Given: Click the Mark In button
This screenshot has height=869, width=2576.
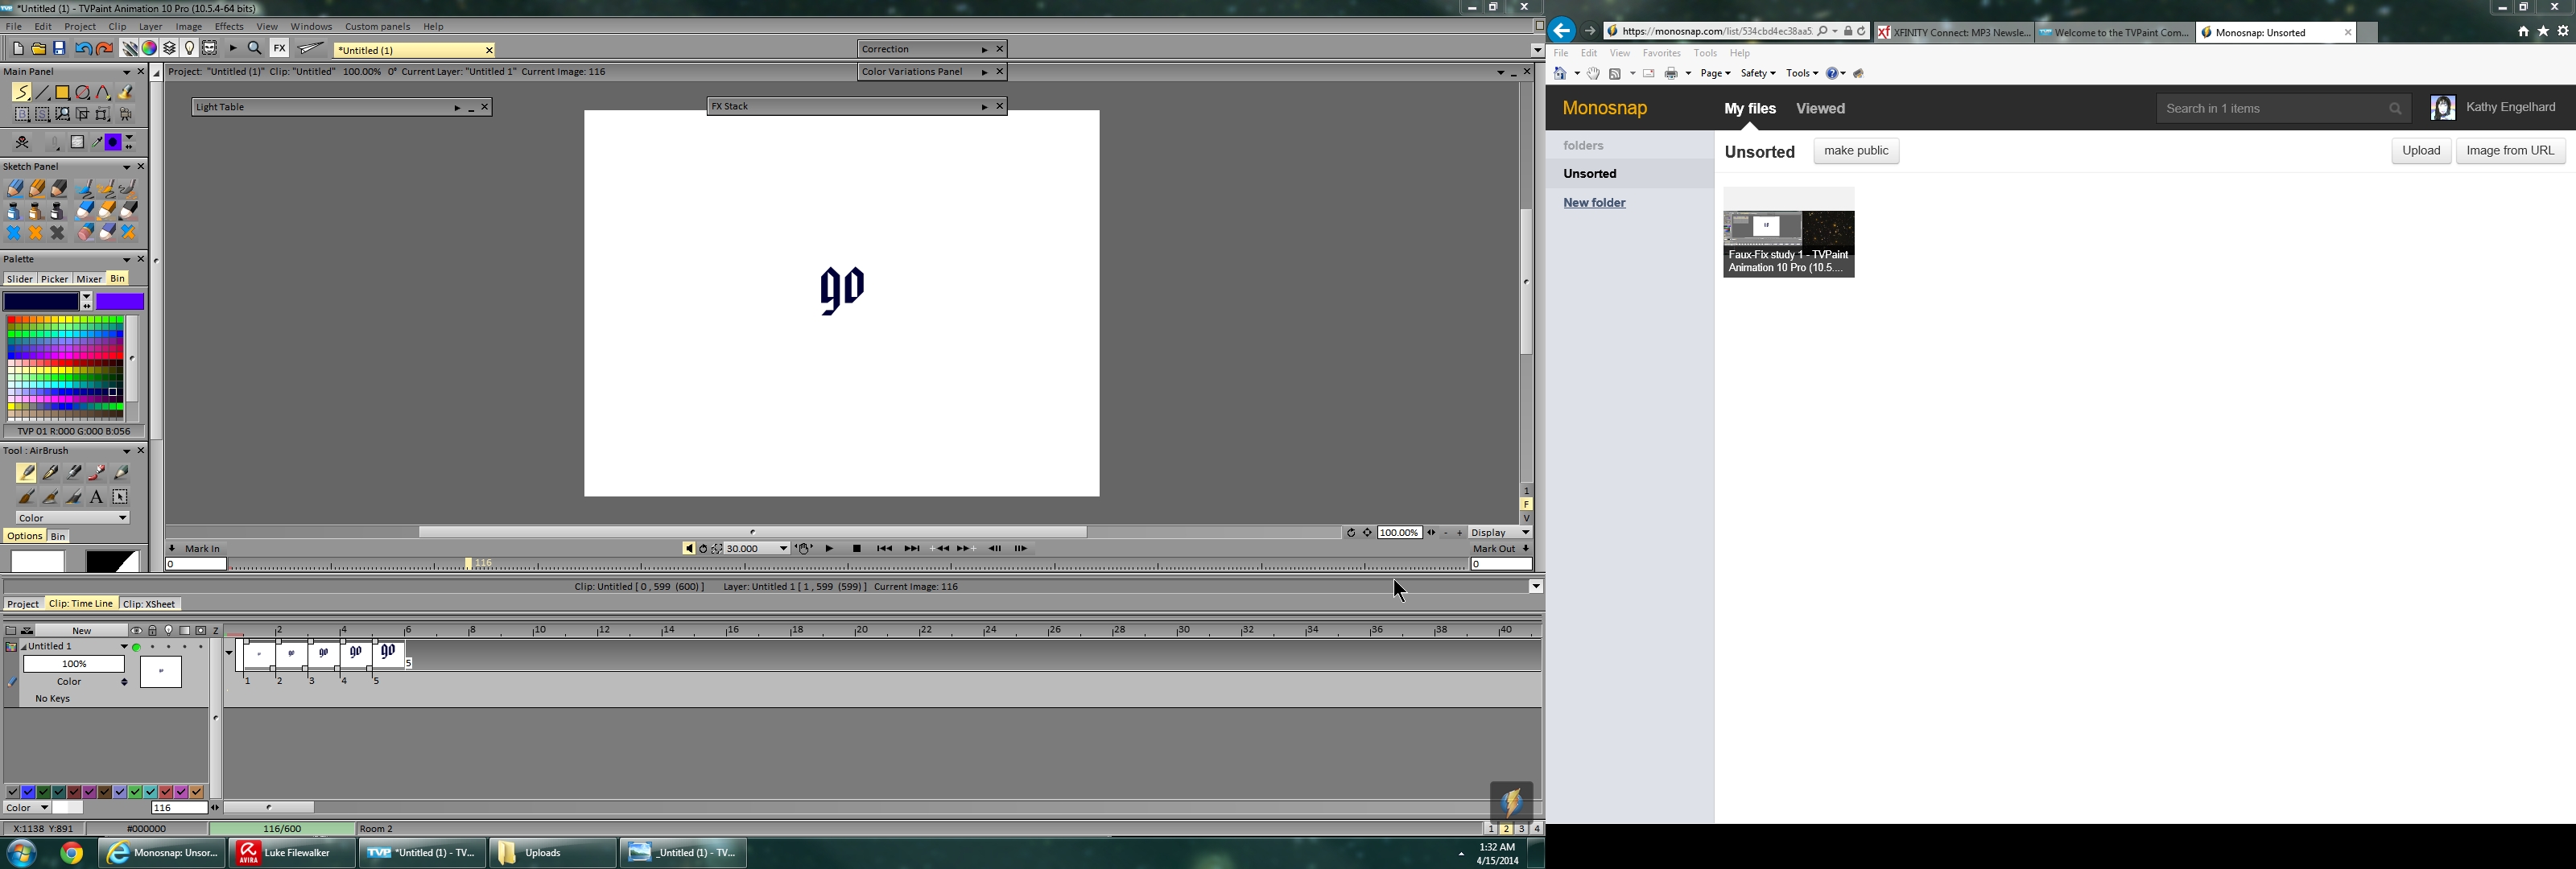Looking at the screenshot, I should pyautogui.click(x=203, y=549).
